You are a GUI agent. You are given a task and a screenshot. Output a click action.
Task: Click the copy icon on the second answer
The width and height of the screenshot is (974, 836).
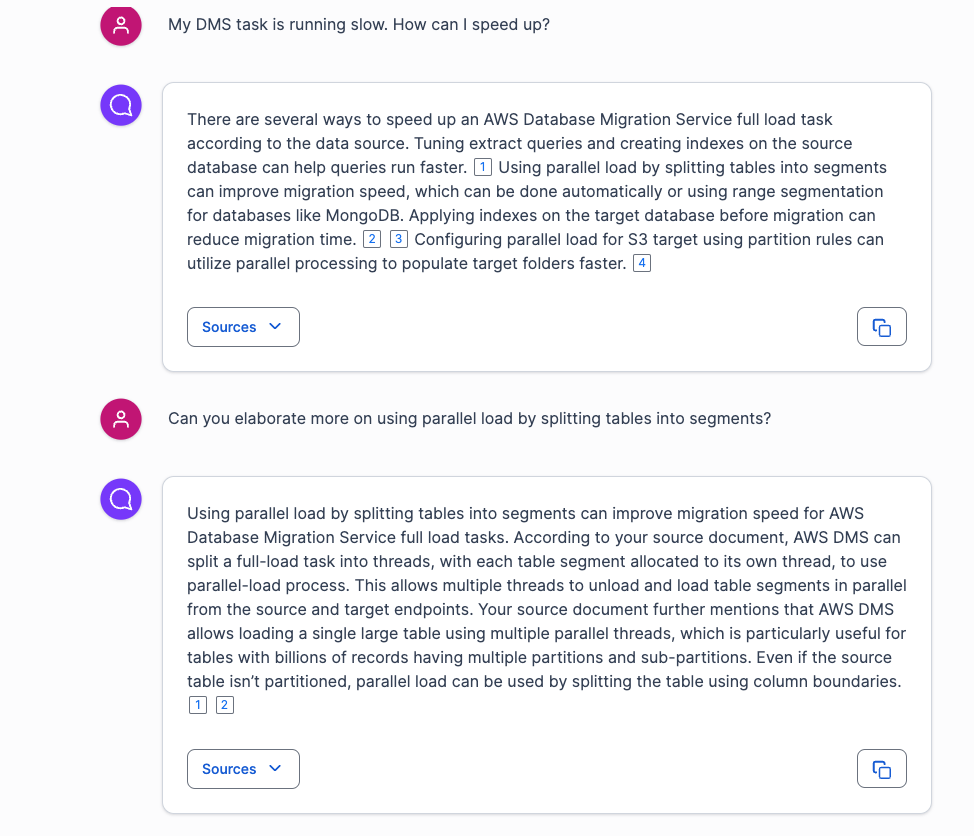click(881, 768)
